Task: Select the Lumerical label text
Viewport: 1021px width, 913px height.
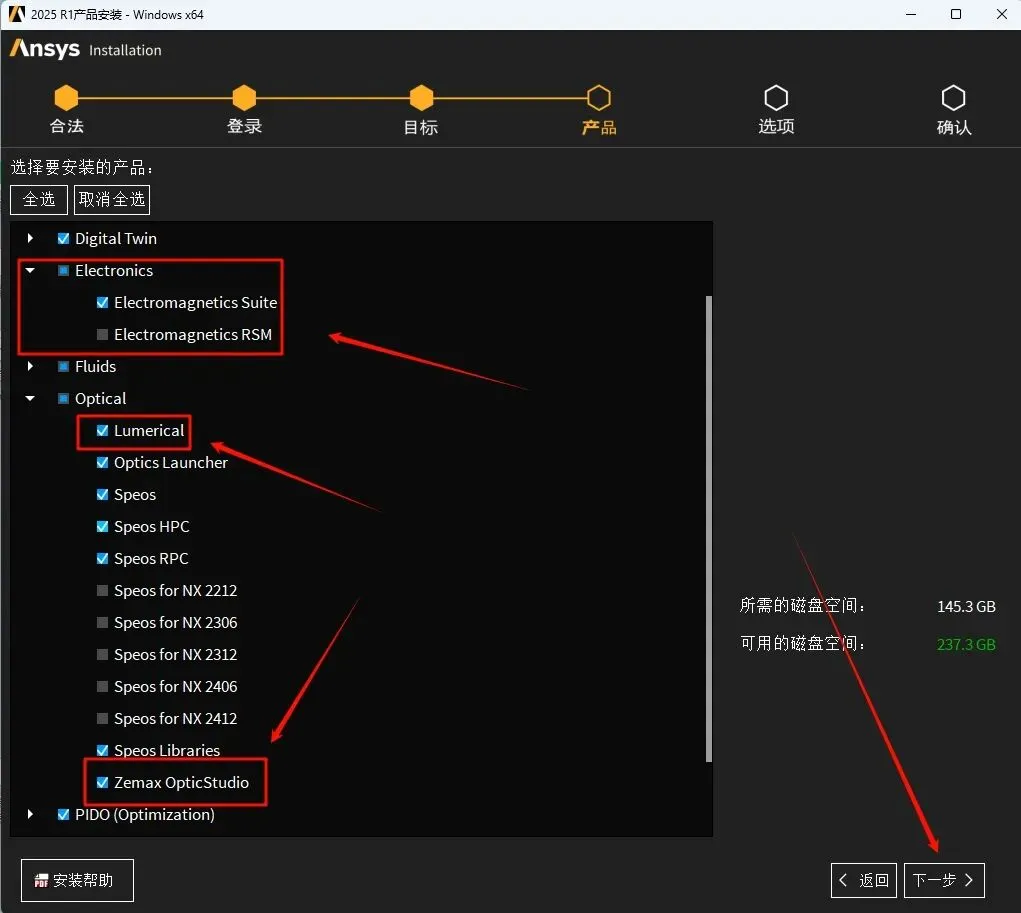Action: [149, 430]
